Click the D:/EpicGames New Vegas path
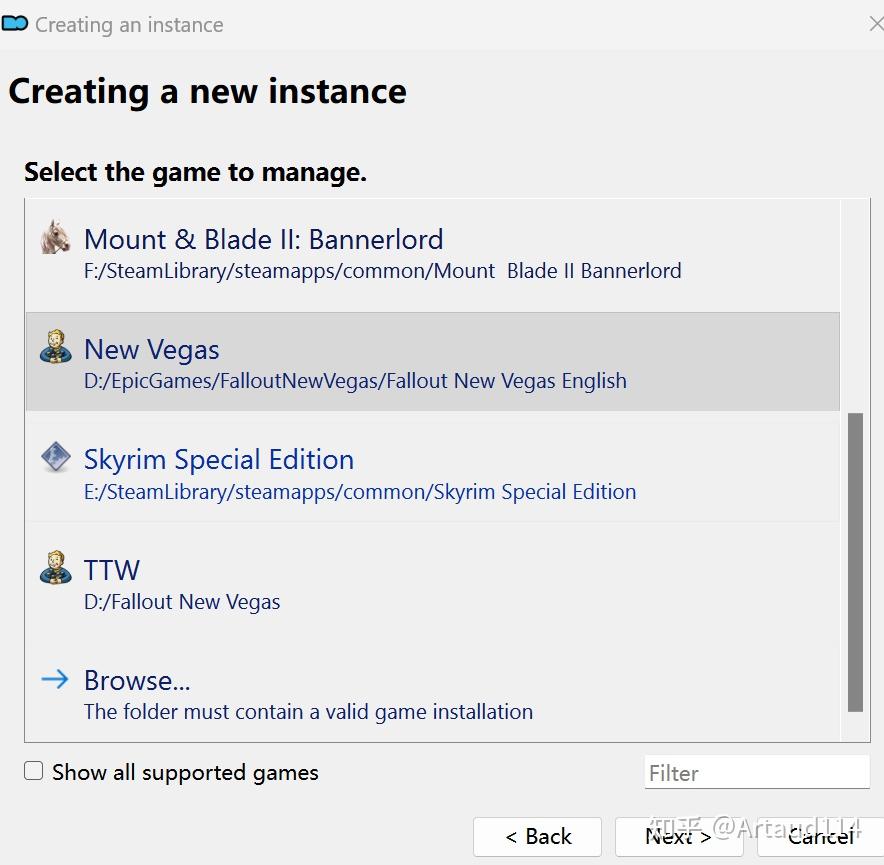Viewport: 884px width, 865px height. pos(355,381)
